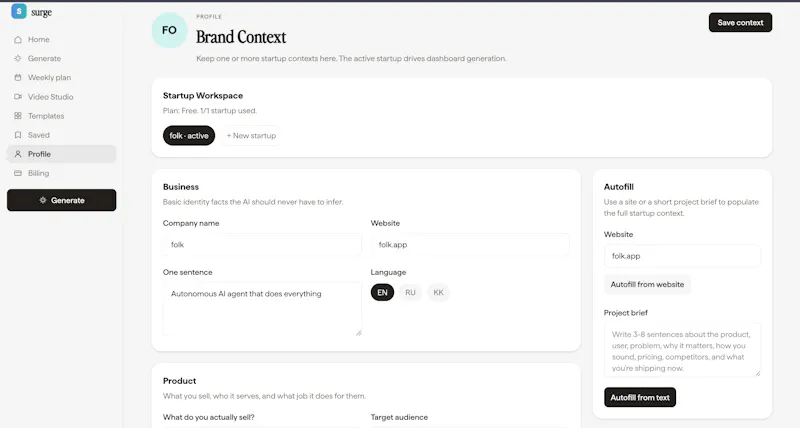Open the Templates section

pyautogui.click(x=61, y=116)
